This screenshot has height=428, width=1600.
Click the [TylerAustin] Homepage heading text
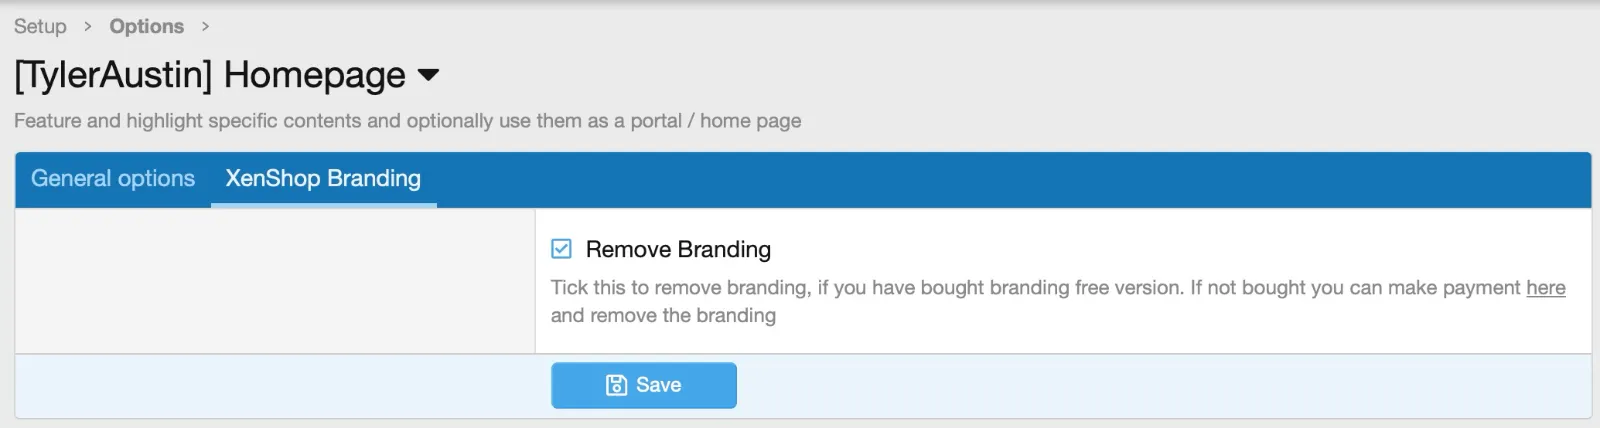pos(210,75)
